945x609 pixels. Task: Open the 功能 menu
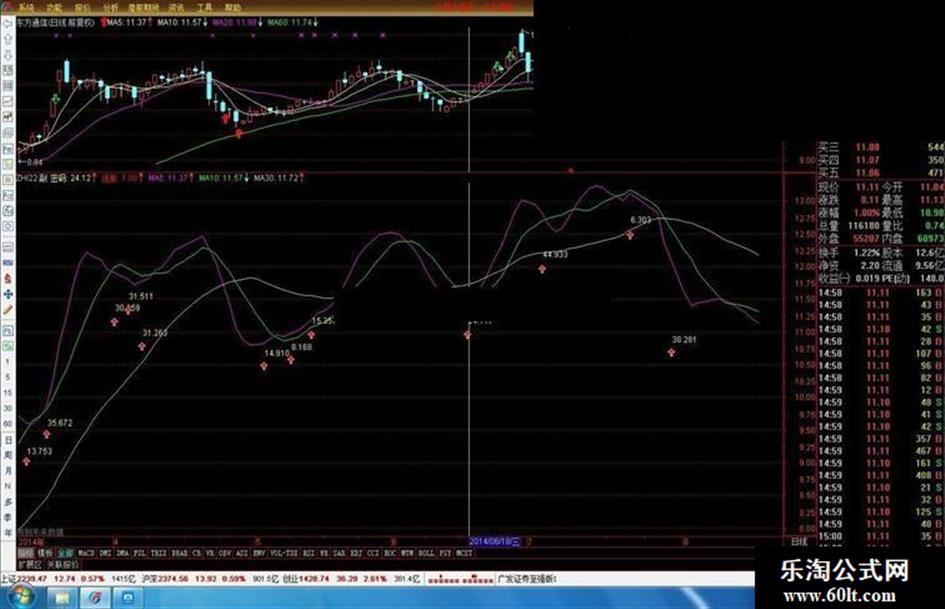tap(54, 8)
